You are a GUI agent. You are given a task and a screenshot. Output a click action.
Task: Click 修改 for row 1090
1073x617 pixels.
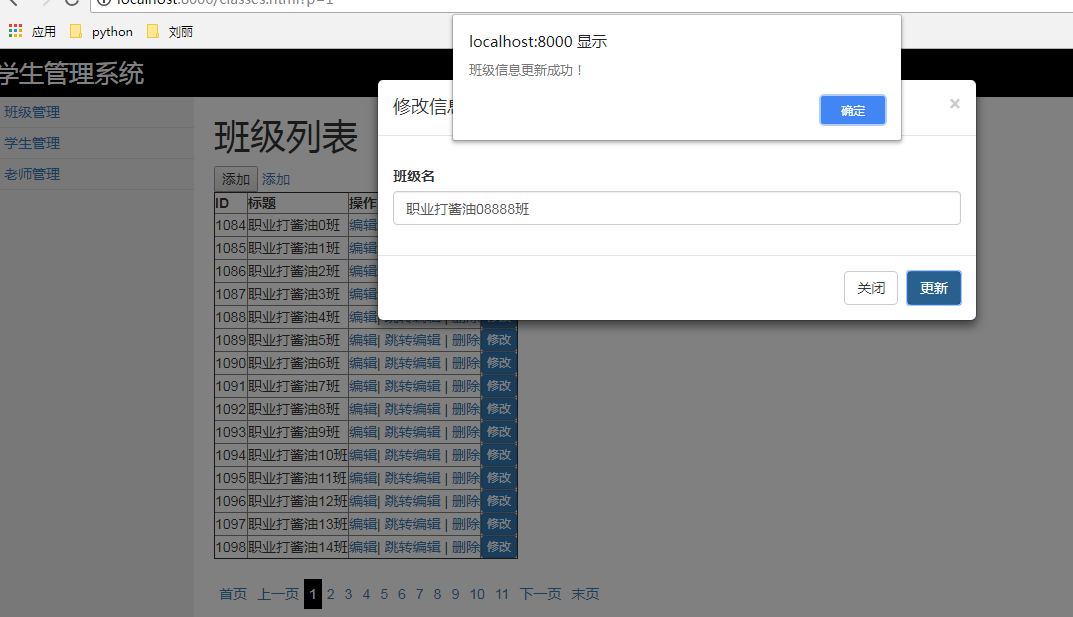pos(499,363)
